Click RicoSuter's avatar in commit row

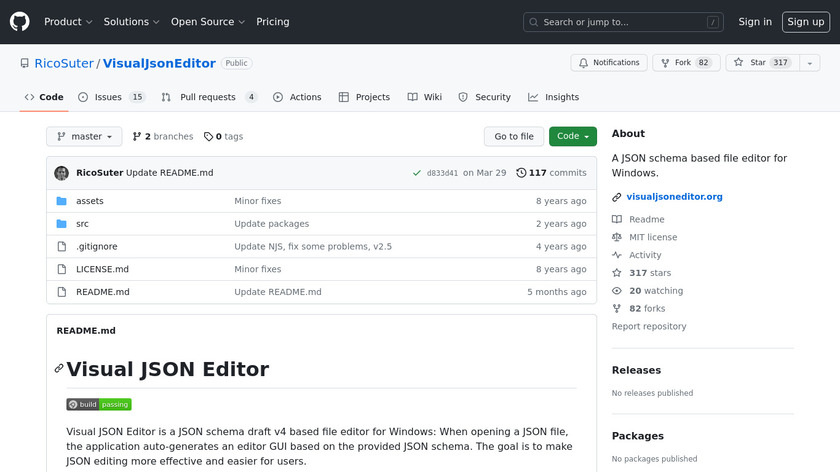(x=61, y=173)
